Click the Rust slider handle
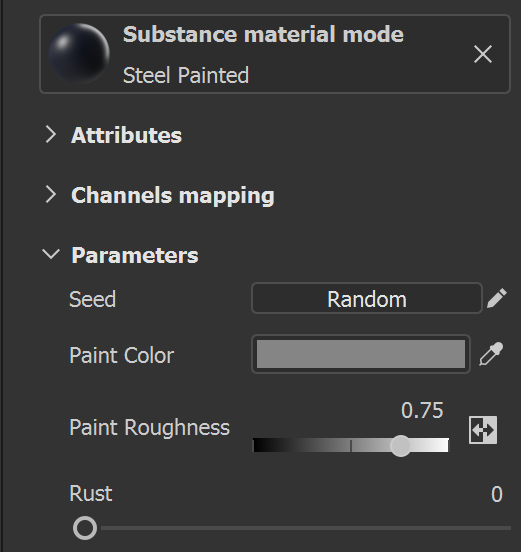 [x=85, y=528]
